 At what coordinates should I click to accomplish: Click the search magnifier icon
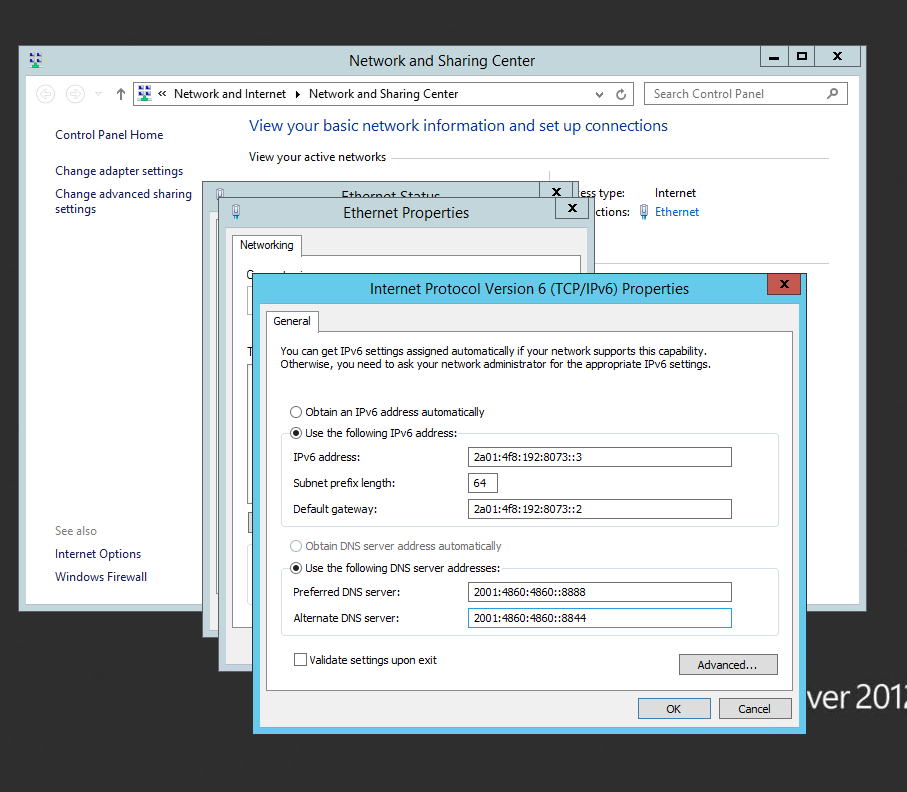coord(832,94)
